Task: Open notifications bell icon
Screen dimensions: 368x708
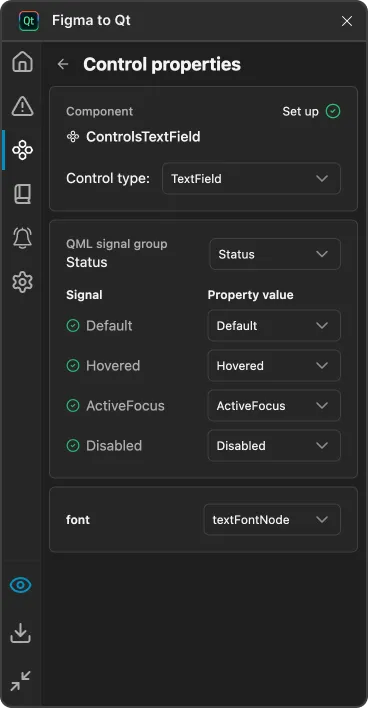Action: tap(22, 238)
